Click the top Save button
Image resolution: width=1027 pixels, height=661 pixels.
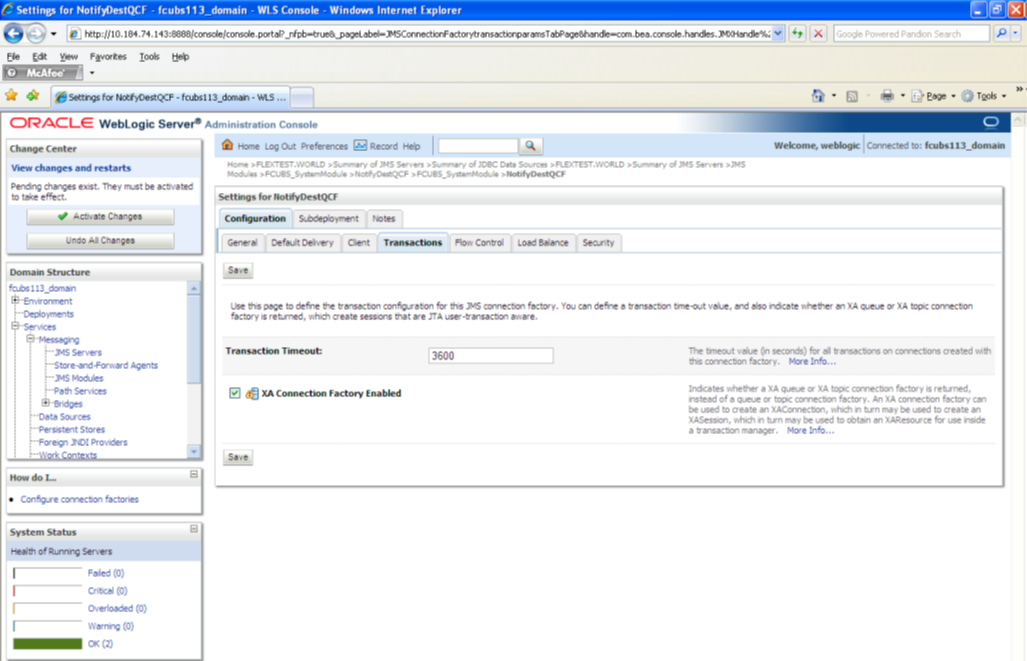click(238, 271)
